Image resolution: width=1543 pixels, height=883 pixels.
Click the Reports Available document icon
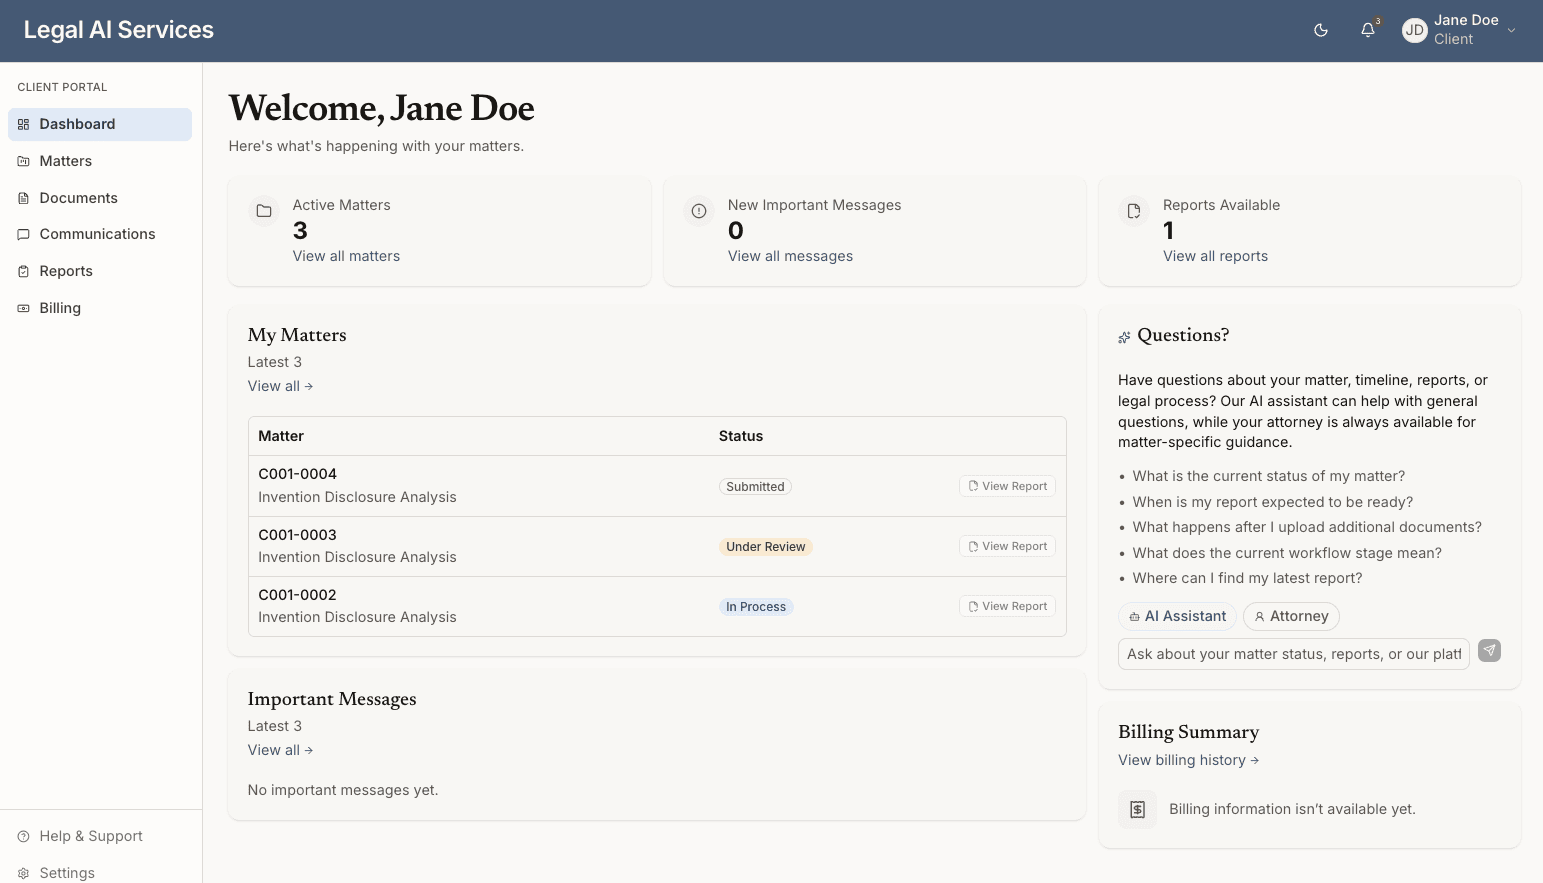(x=1134, y=211)
